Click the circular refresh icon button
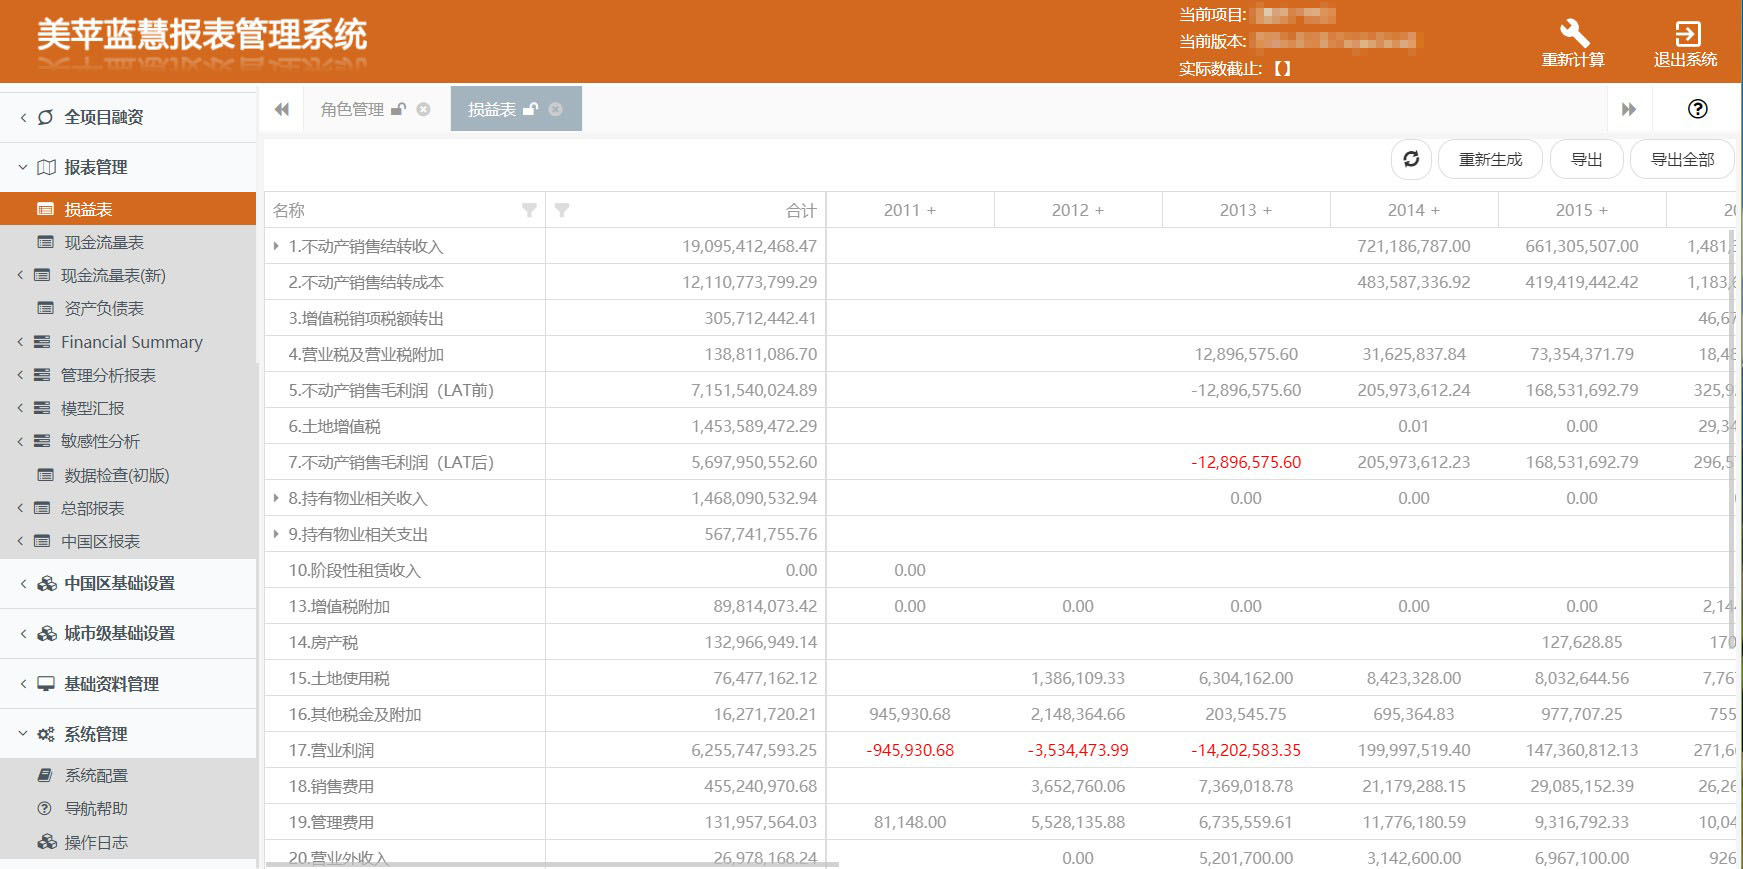The width and height of the screenshot is (1743, 869). tap(1411, 159)
